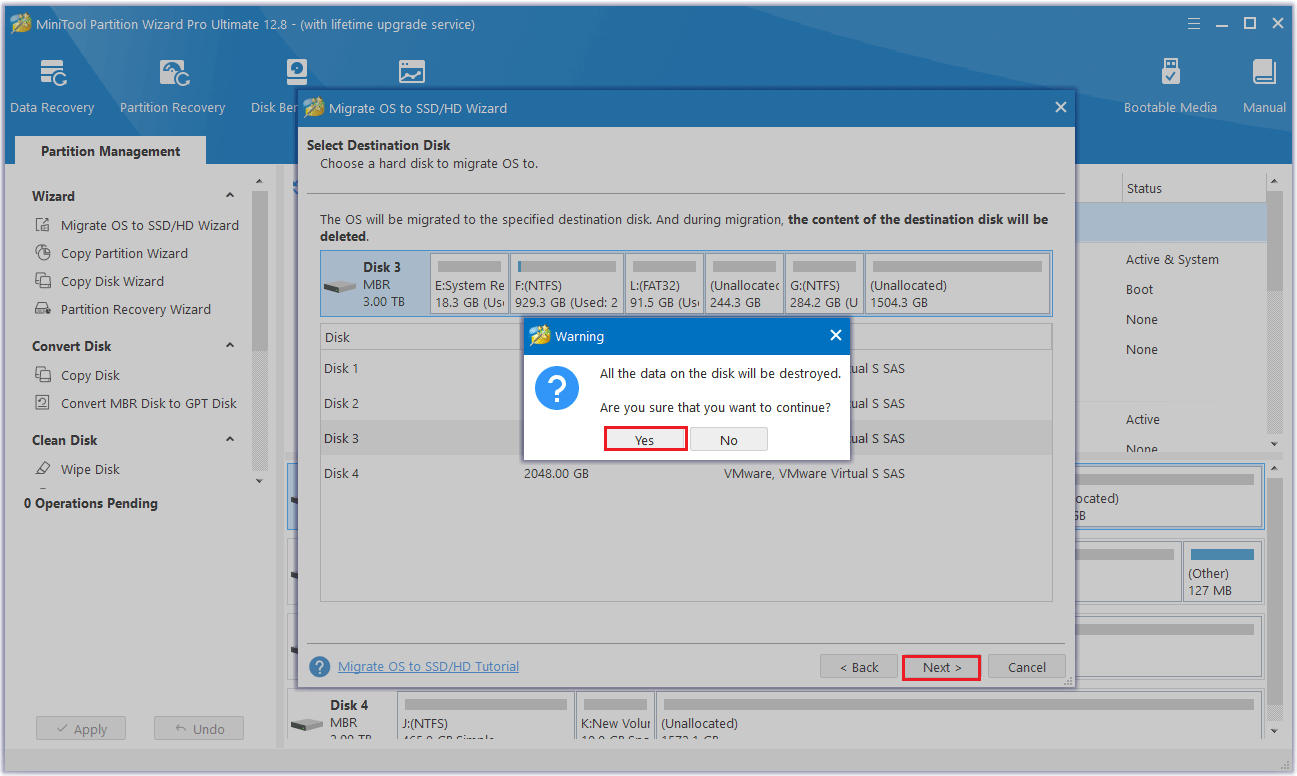Confirm with Yes in Warning dialog
Image resolution: width=1297 pixels, height=776 pixels.
645,440
